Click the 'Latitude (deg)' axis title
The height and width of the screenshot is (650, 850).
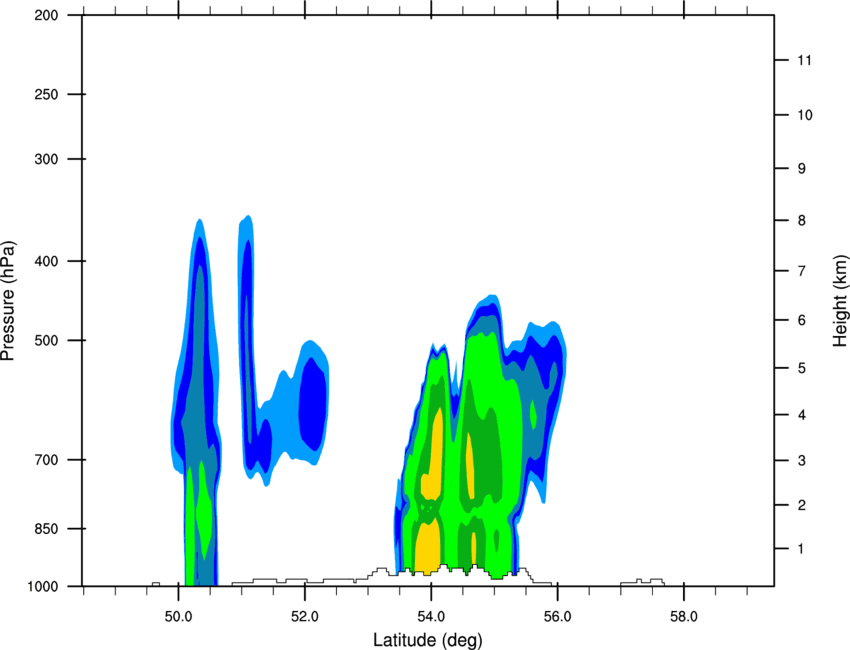tap(427, 640)
